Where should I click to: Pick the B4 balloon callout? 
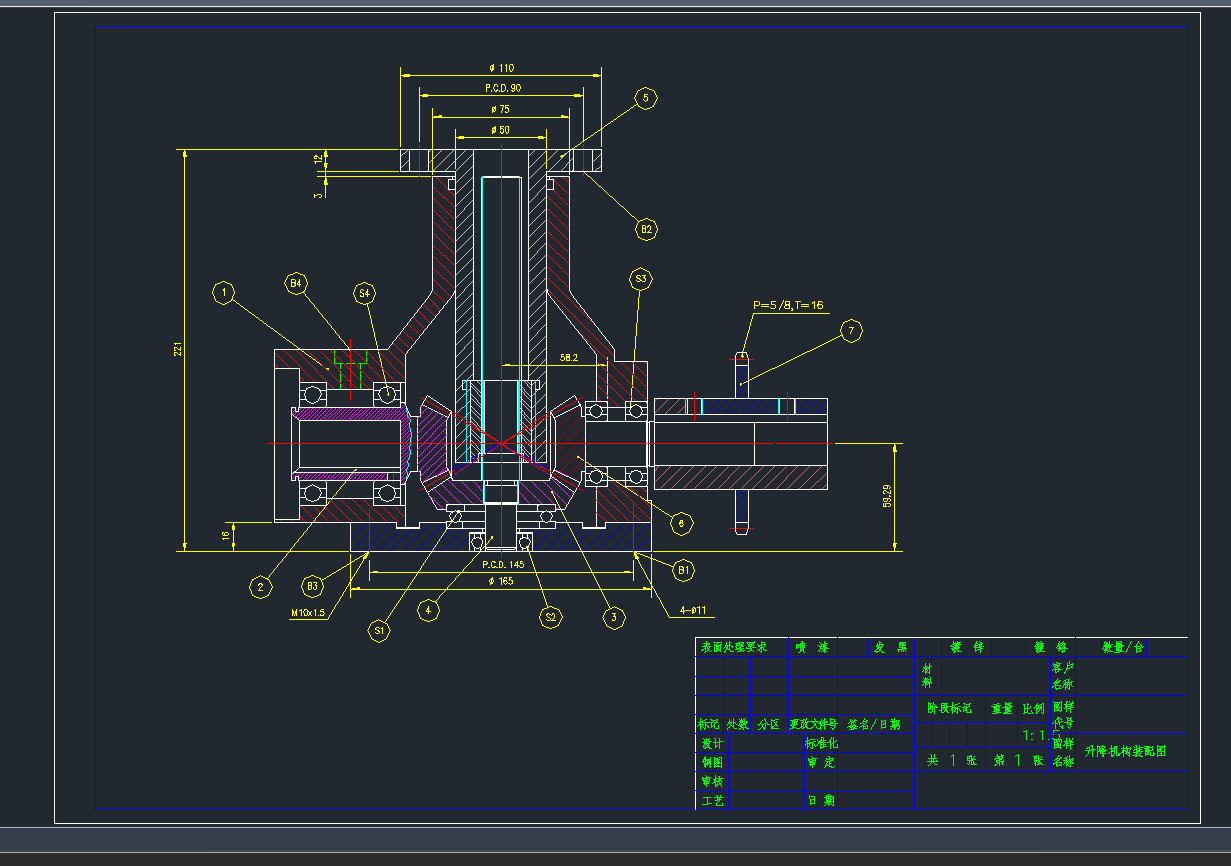pyautogui.click(x=296, y=283)
